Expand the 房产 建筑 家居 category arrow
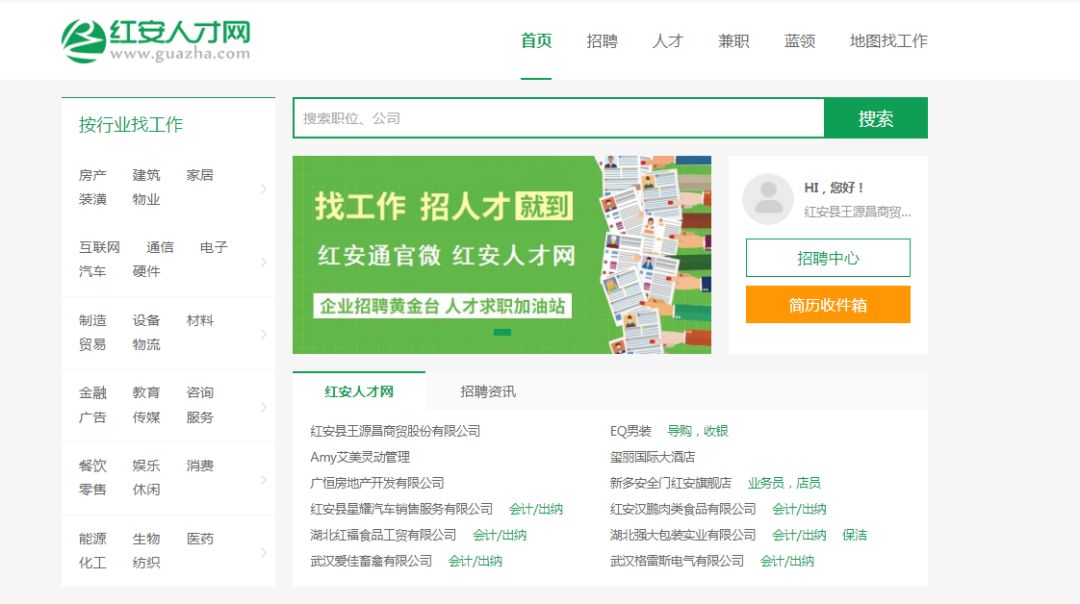This screenshot has width=1080, height=604. click(263, 189)
